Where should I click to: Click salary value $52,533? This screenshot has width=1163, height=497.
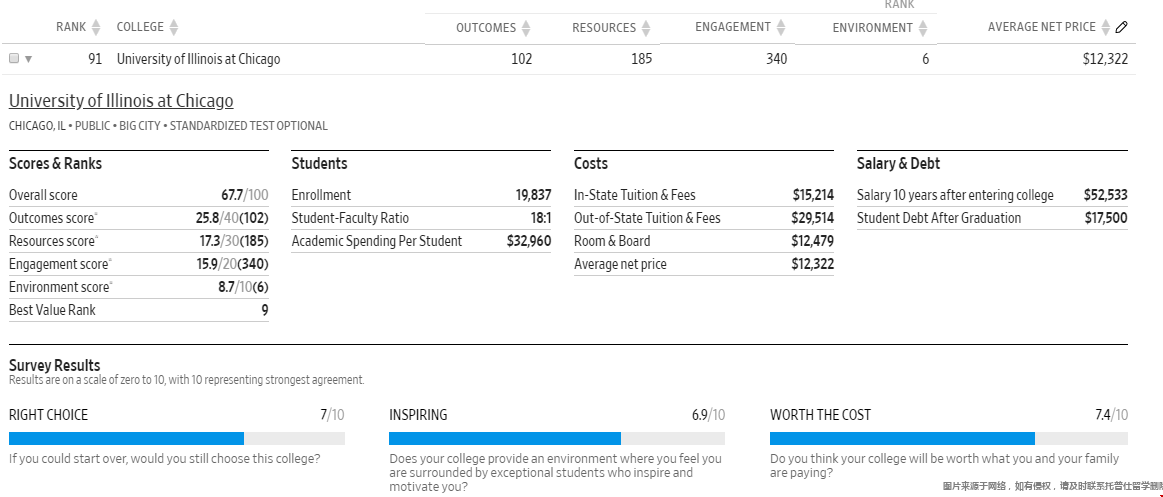(1105, 195)
